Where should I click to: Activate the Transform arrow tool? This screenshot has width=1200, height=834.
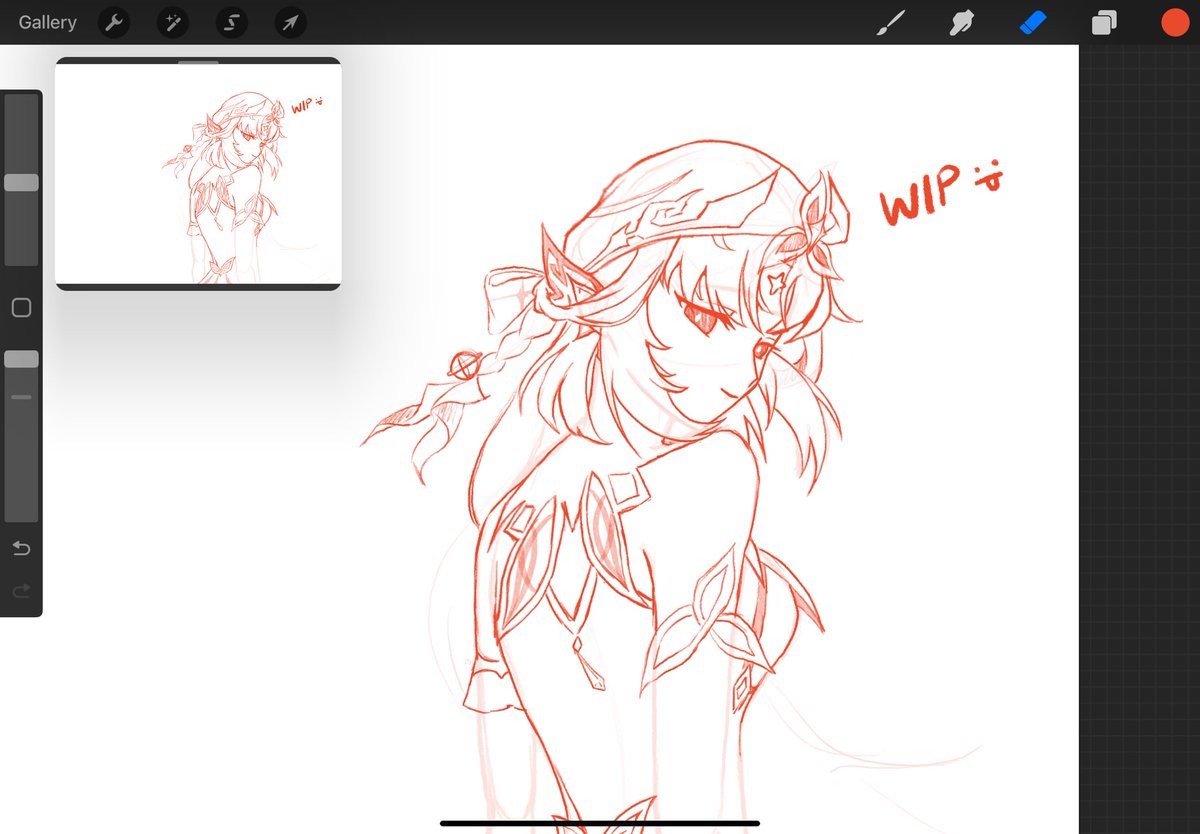(x=290, y=22)
